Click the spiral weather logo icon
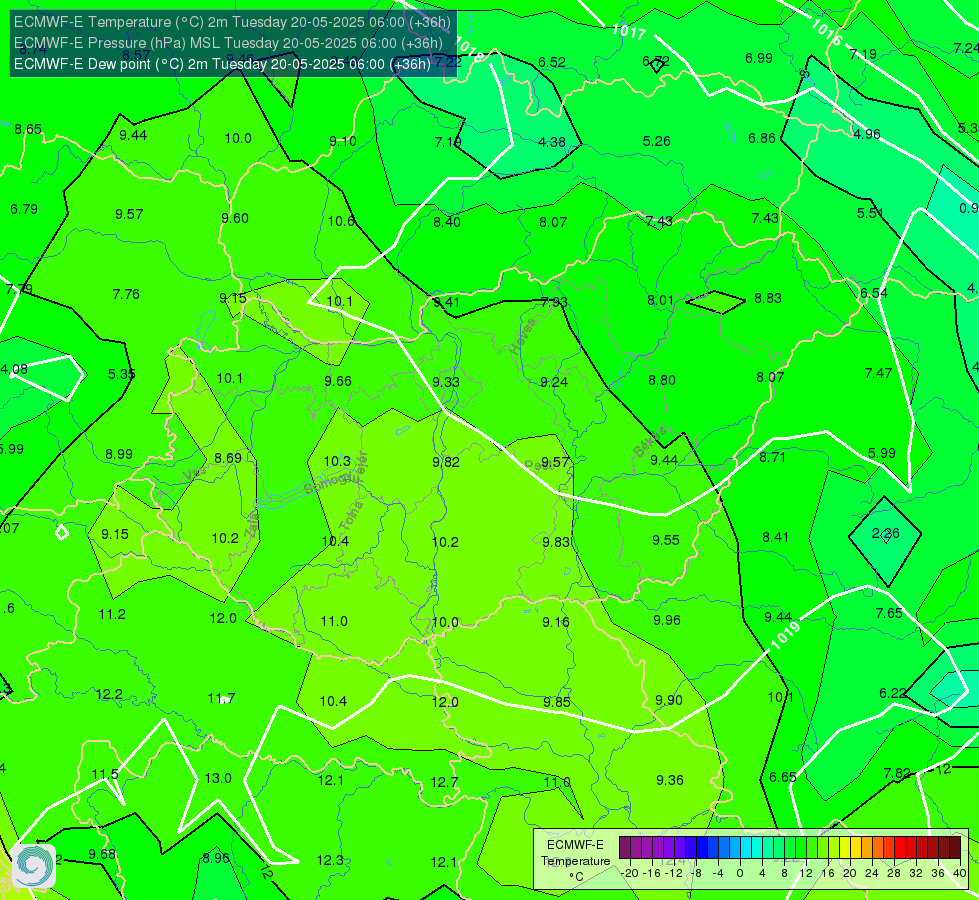The height and width of the screenshot is (900, 979). pyautogui.click(x=34, y=866)
